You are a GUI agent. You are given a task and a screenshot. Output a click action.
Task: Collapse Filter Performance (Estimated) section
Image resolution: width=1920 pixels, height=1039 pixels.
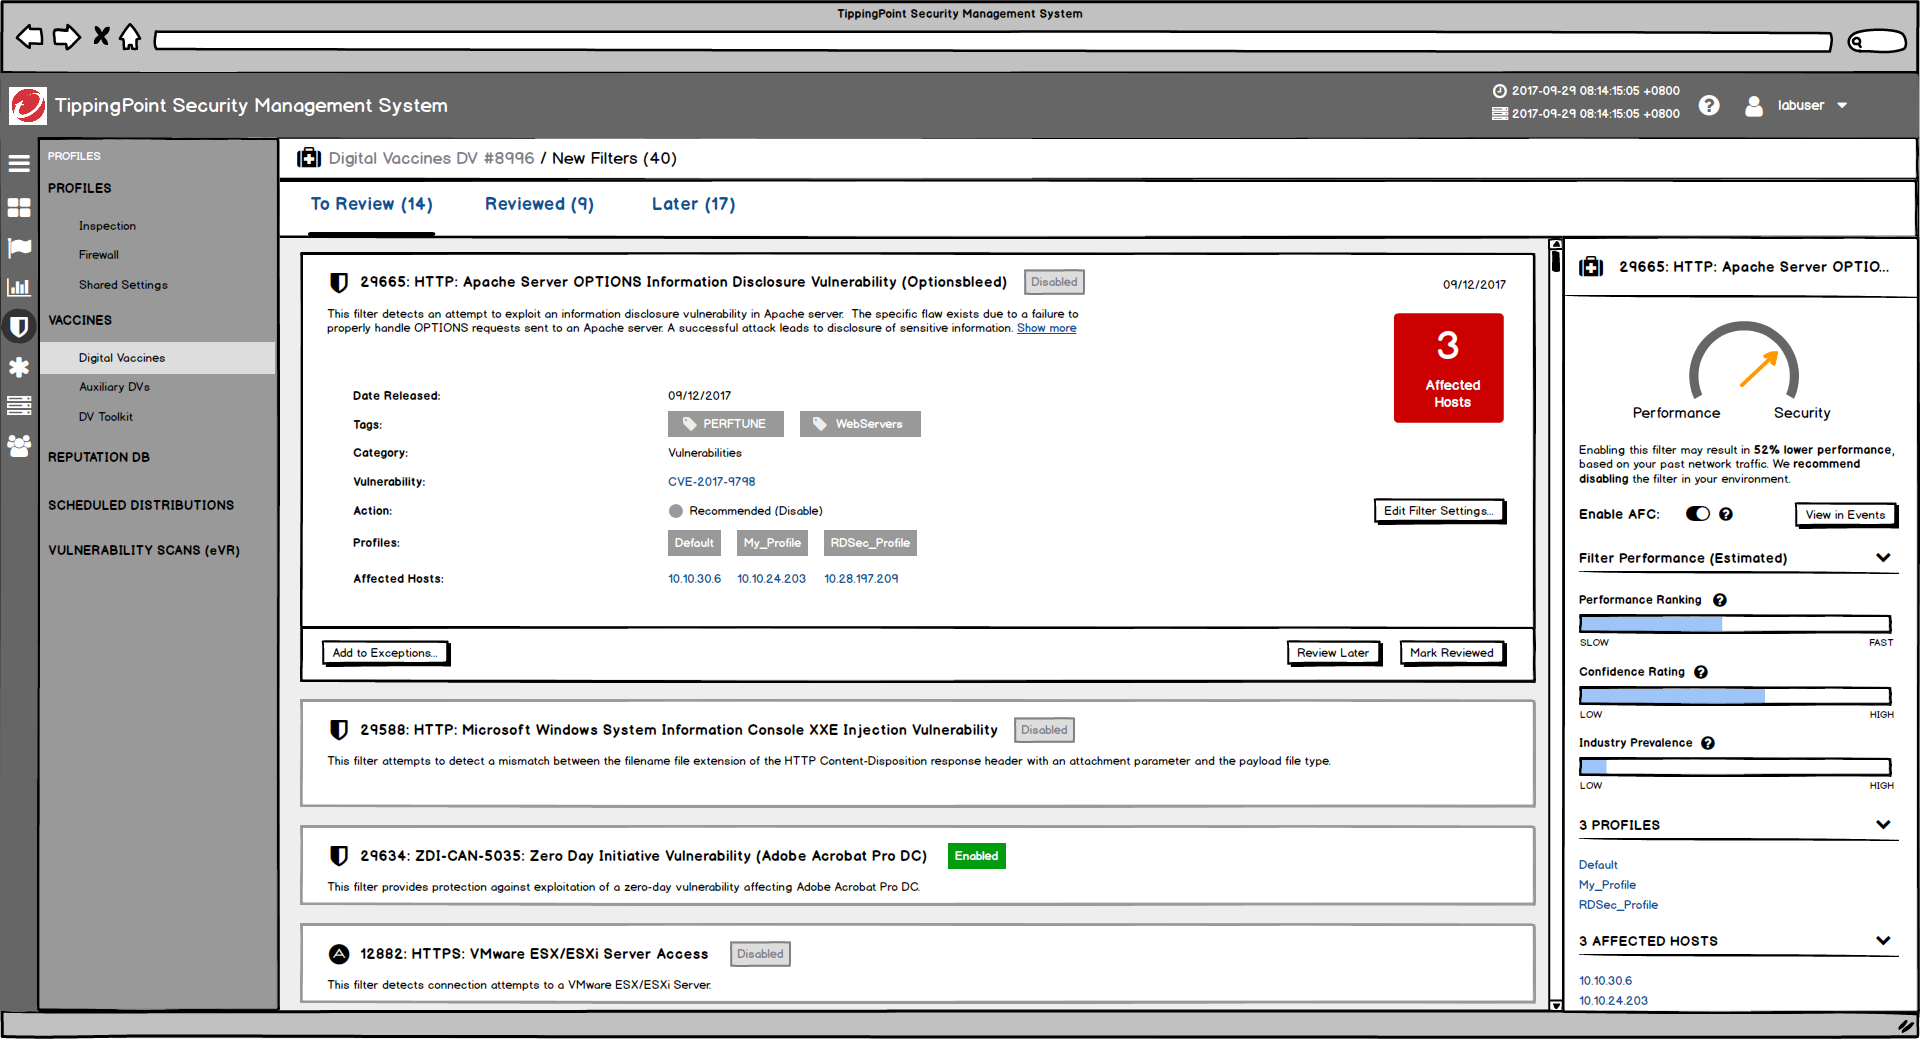pyautogui.click(x=1883, y=558)
